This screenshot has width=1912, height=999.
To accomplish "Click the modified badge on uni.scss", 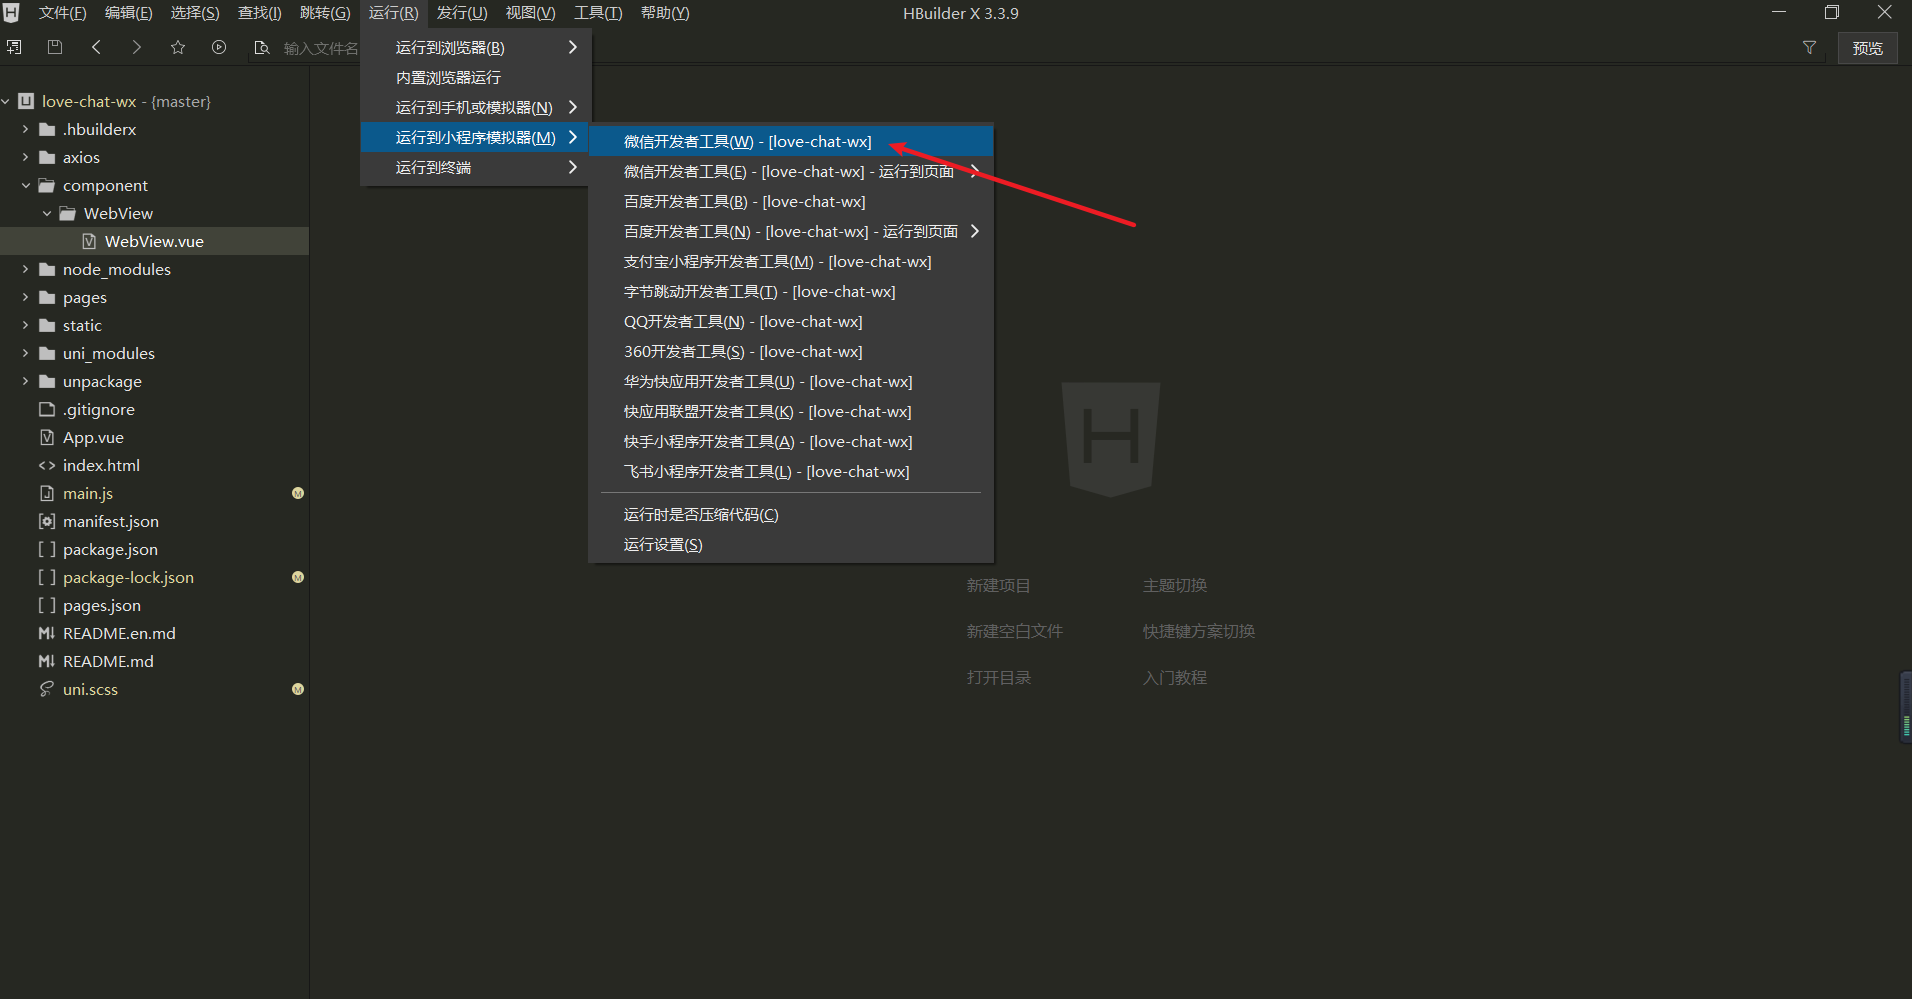I will coord(298,689).
